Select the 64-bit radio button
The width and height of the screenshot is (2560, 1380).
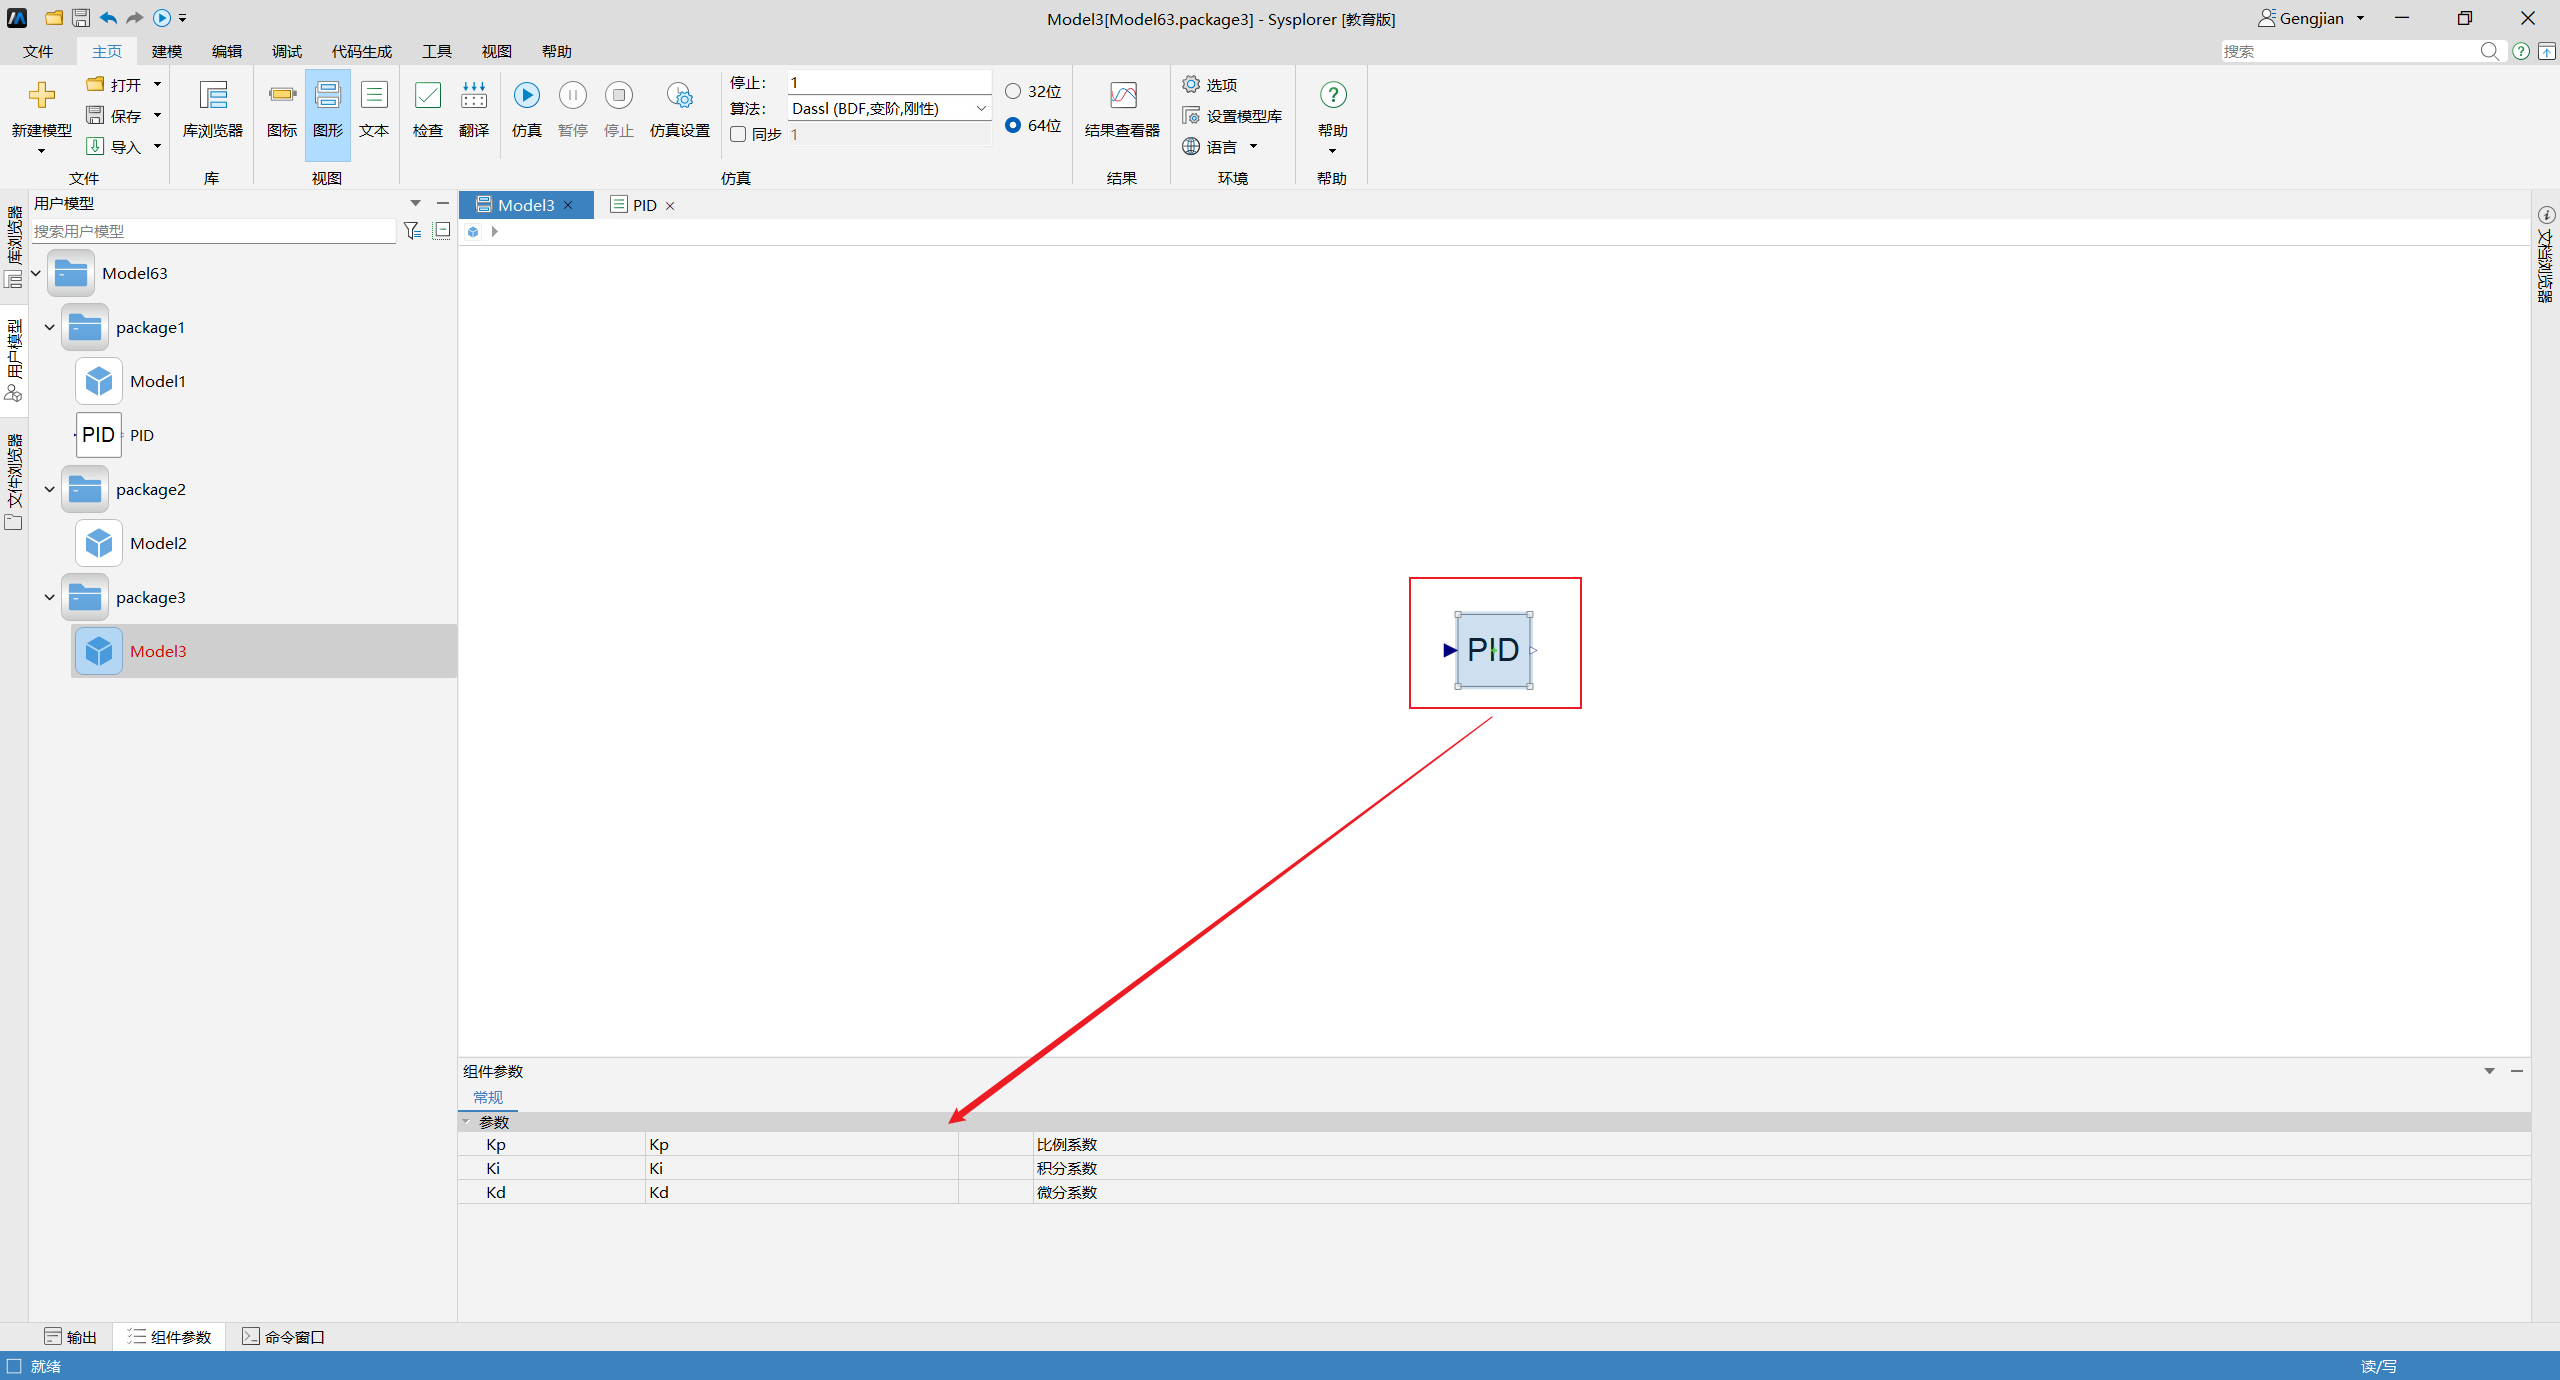coord(1013,125)
